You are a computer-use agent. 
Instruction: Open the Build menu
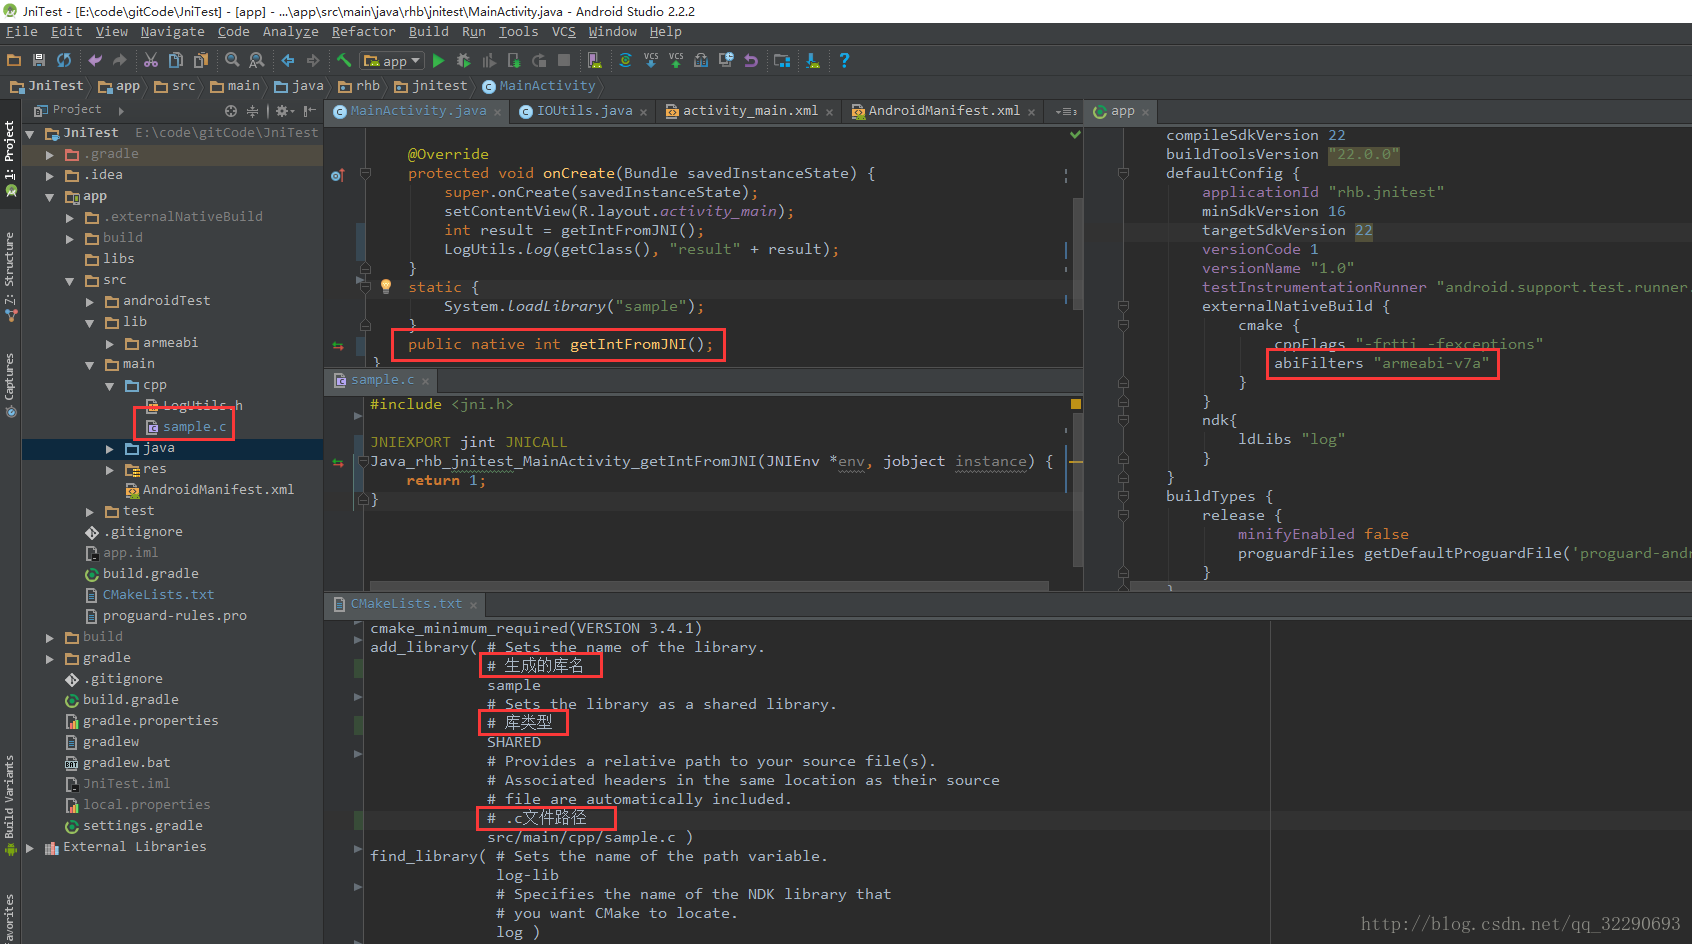tap(429, 32)
